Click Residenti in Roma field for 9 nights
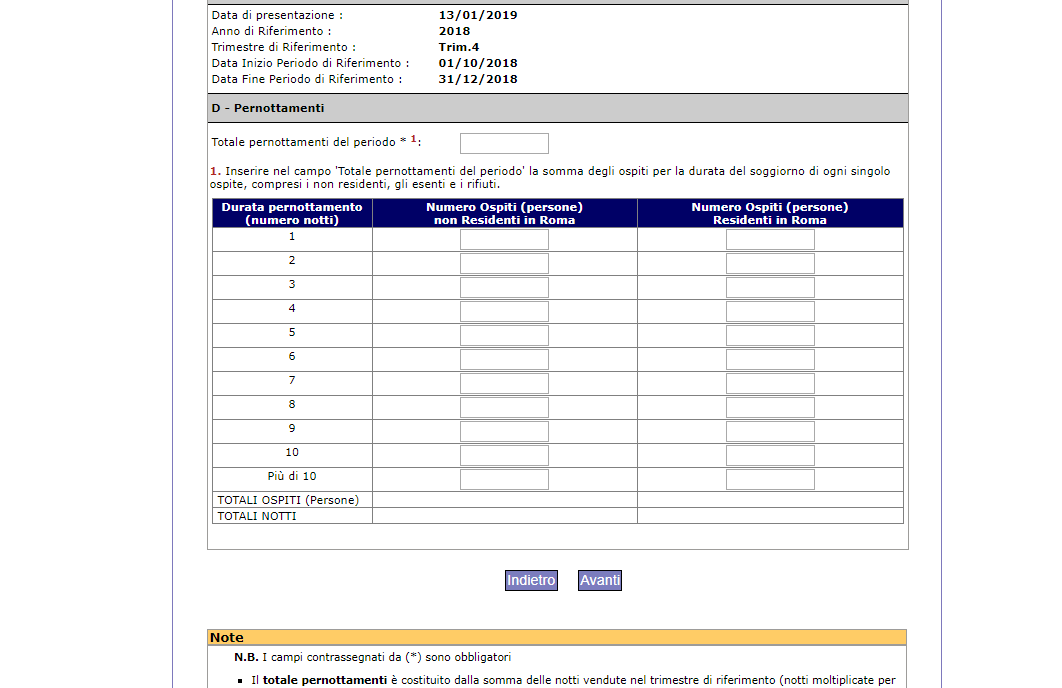 (770, 432)
